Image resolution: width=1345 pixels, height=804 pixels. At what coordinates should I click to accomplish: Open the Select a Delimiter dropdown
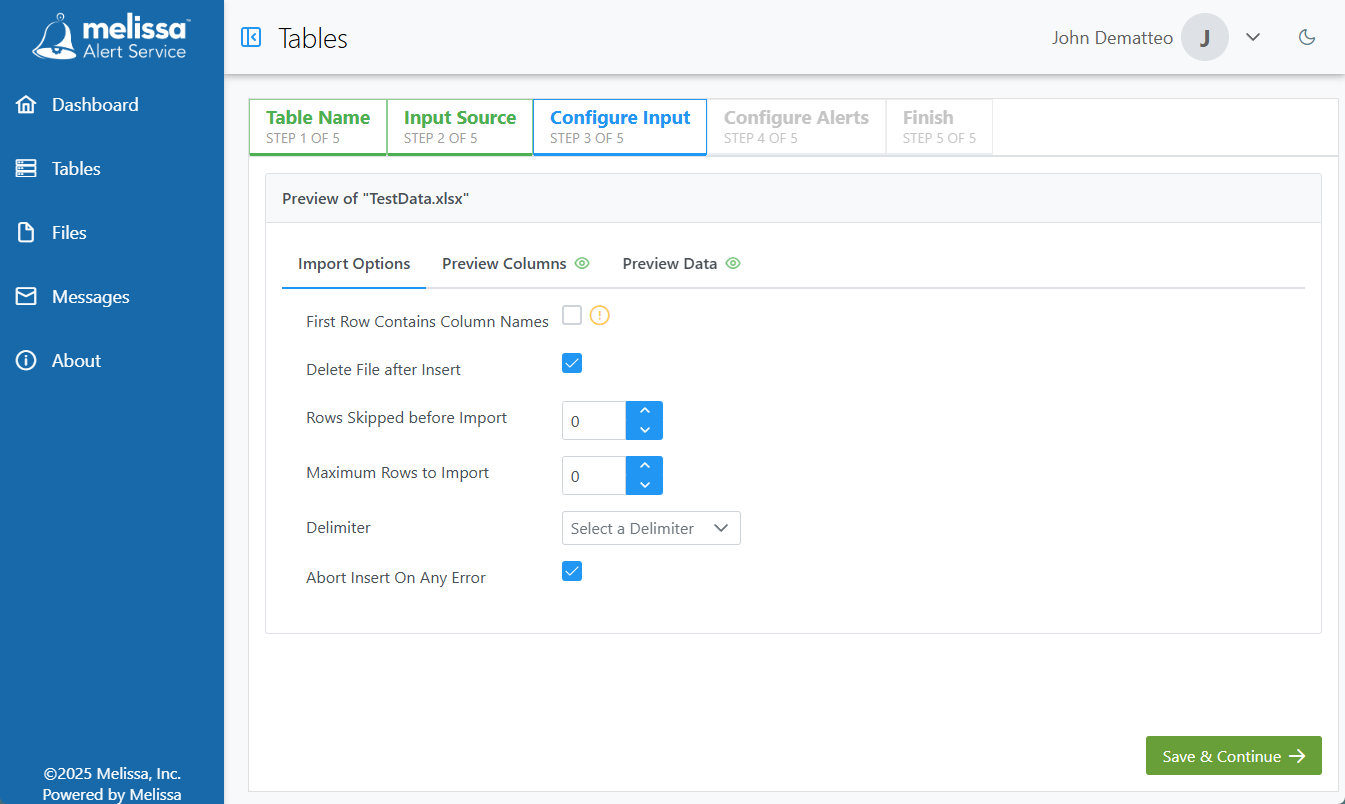click(x=651, y=527)
